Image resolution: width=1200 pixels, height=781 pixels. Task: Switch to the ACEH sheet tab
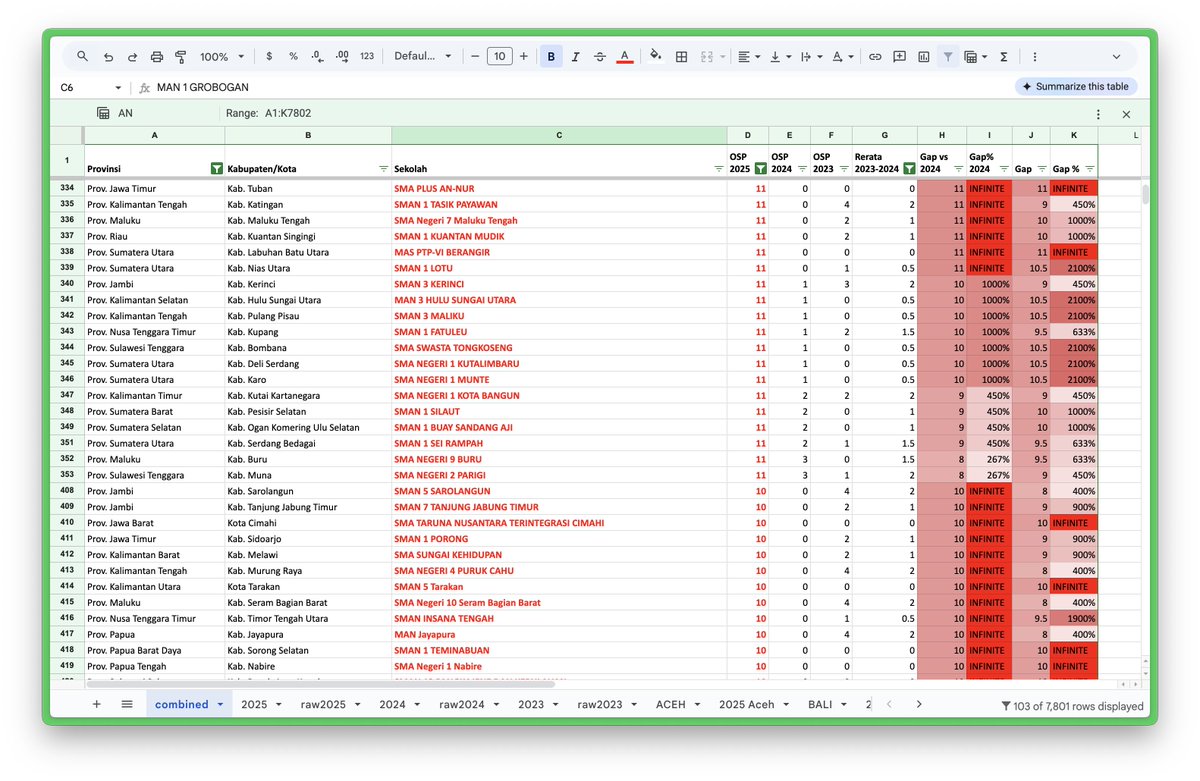pos(678,704)
